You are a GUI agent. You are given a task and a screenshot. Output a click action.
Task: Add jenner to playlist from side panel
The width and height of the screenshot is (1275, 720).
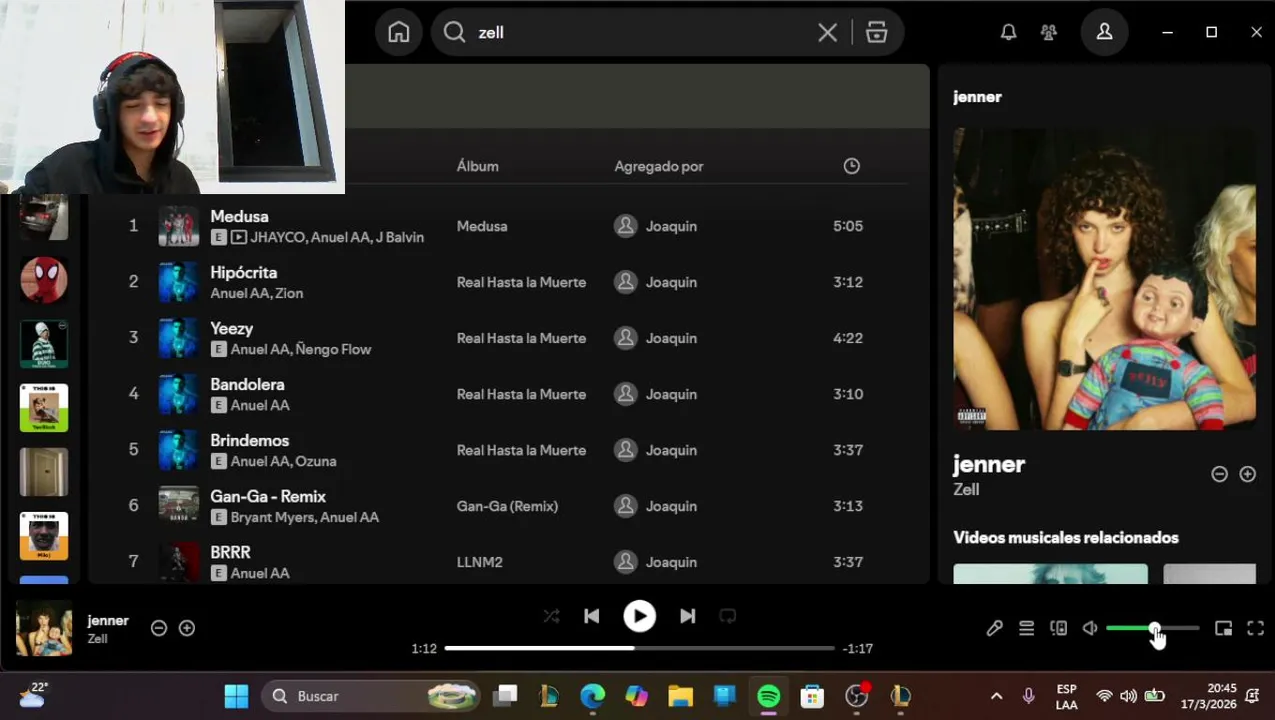tap(1247, 474)
